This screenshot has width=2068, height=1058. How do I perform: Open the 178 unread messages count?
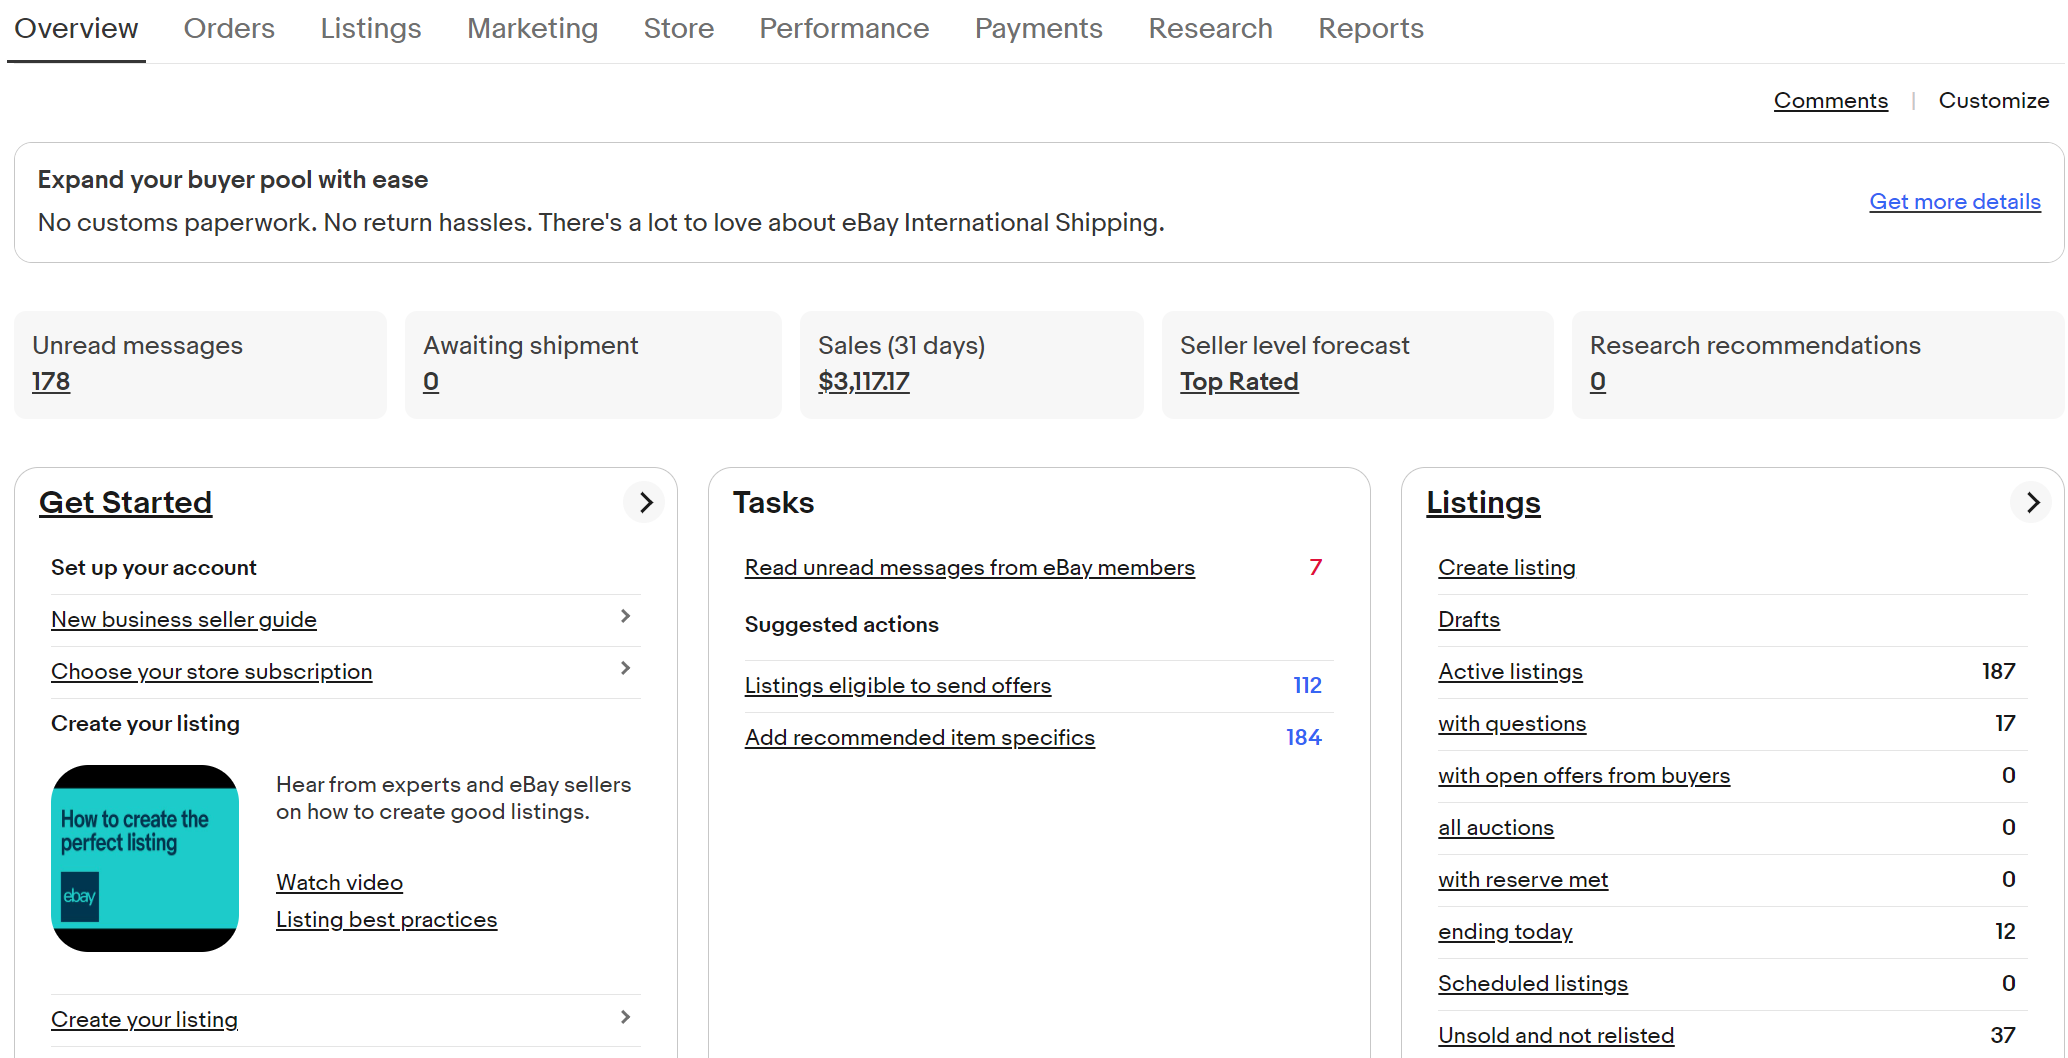click(51, 382)
